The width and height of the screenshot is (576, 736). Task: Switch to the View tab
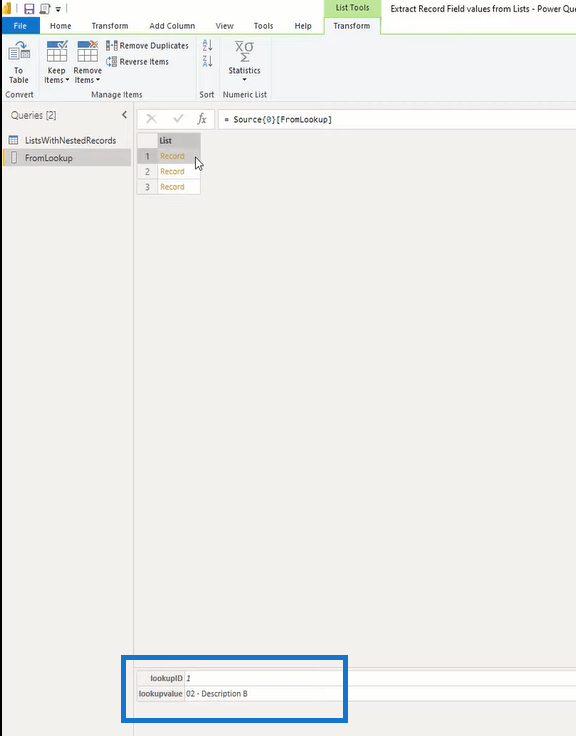click(x=224, y=26)
